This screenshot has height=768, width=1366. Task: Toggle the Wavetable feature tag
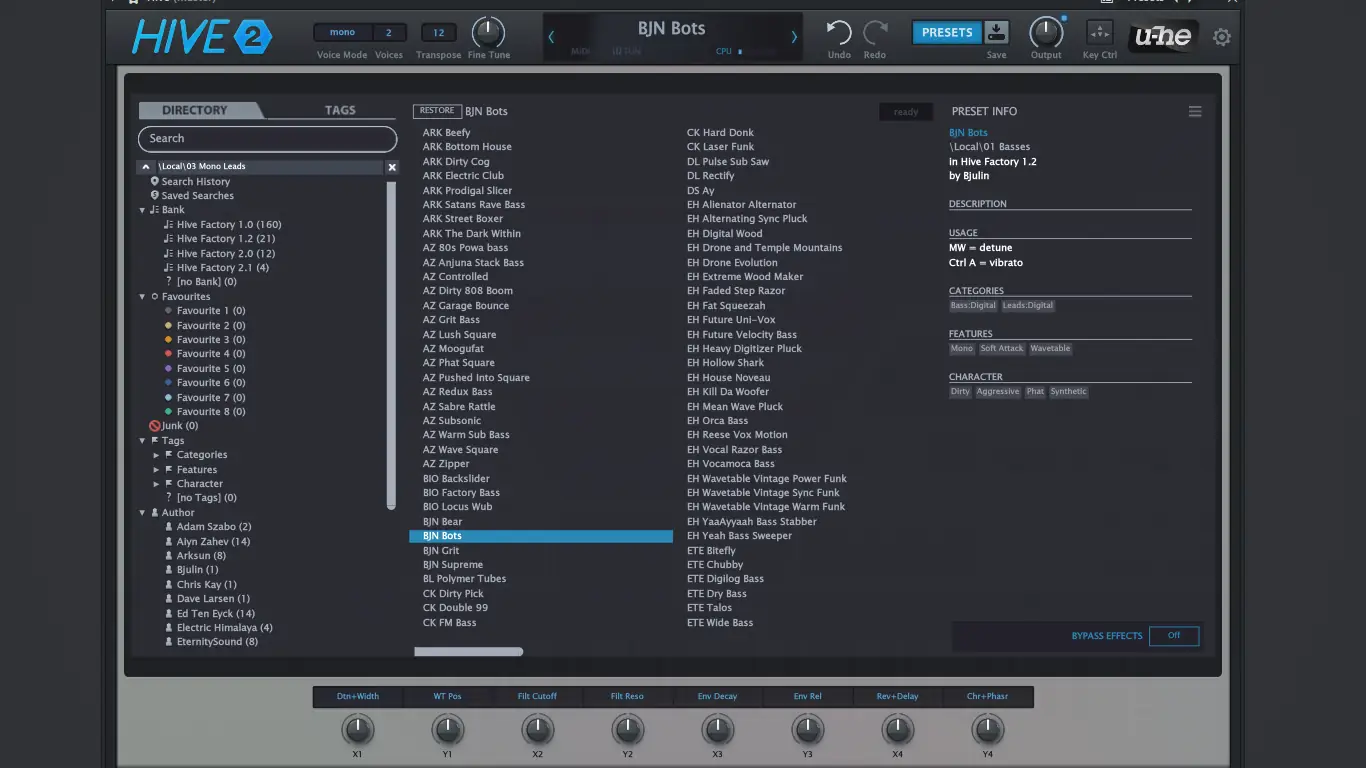[1050, 349]
